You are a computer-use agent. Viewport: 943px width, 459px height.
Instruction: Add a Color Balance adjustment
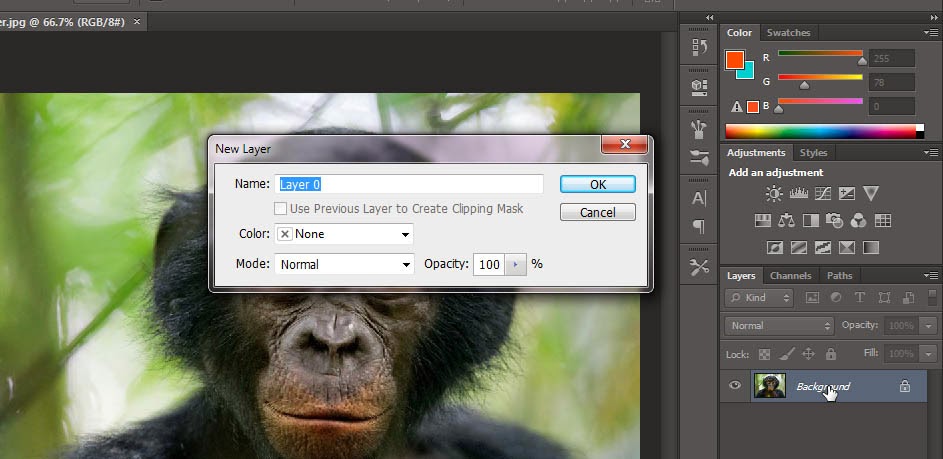click(x=787, y=221)
